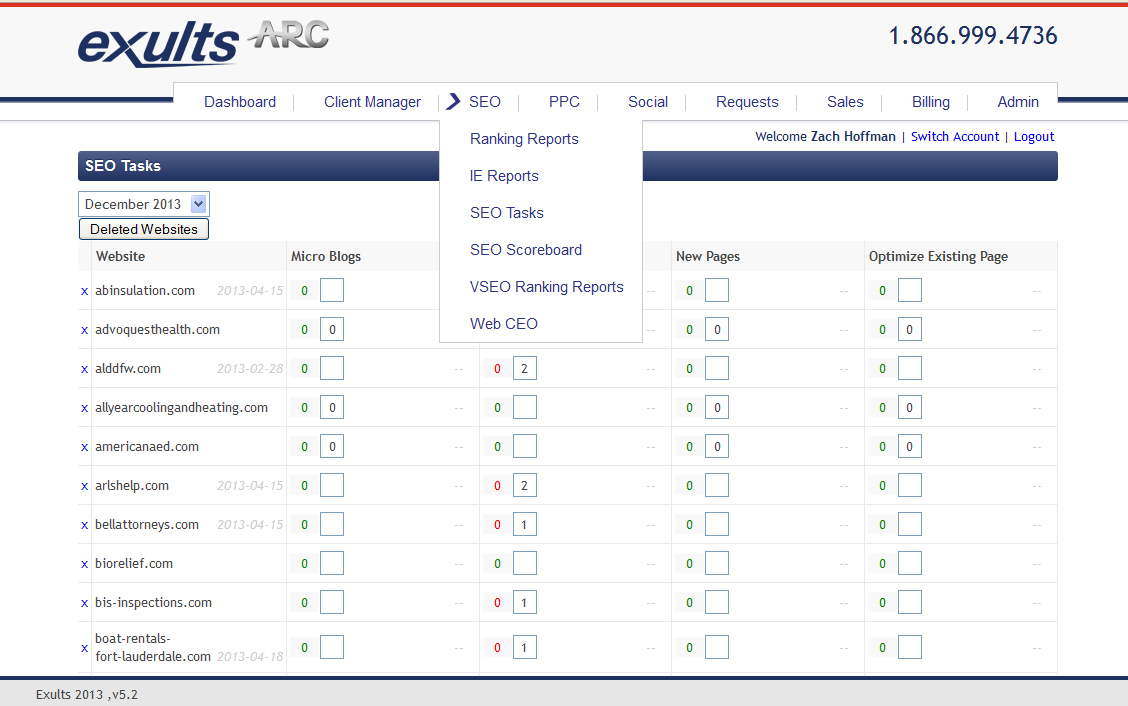1128x706 pixels.
Task: Click the x beside arlshelp.com
Action: 84,486
